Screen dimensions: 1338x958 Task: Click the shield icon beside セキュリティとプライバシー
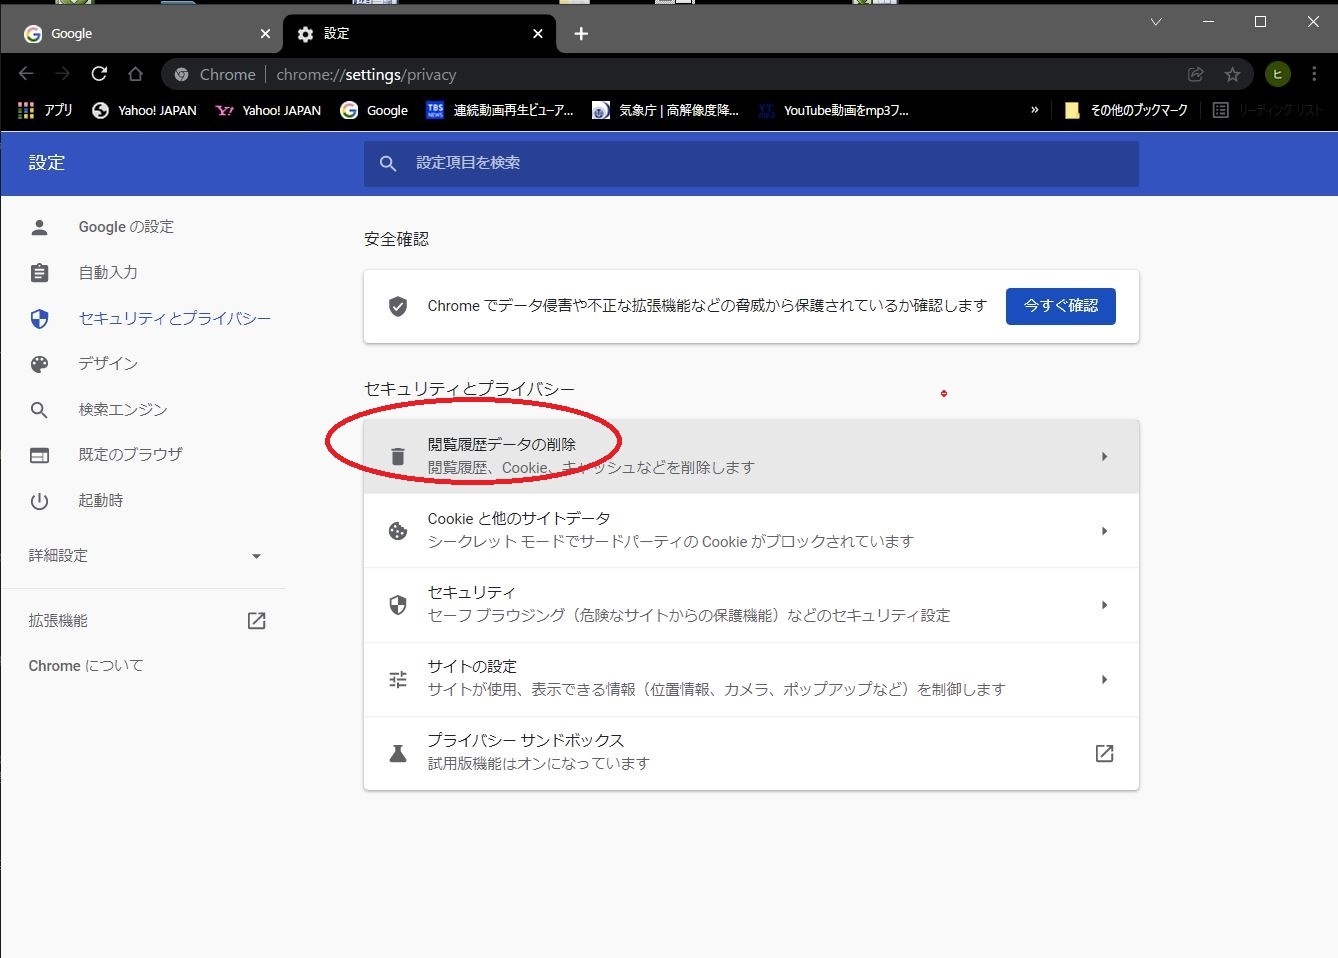(39, 318)
